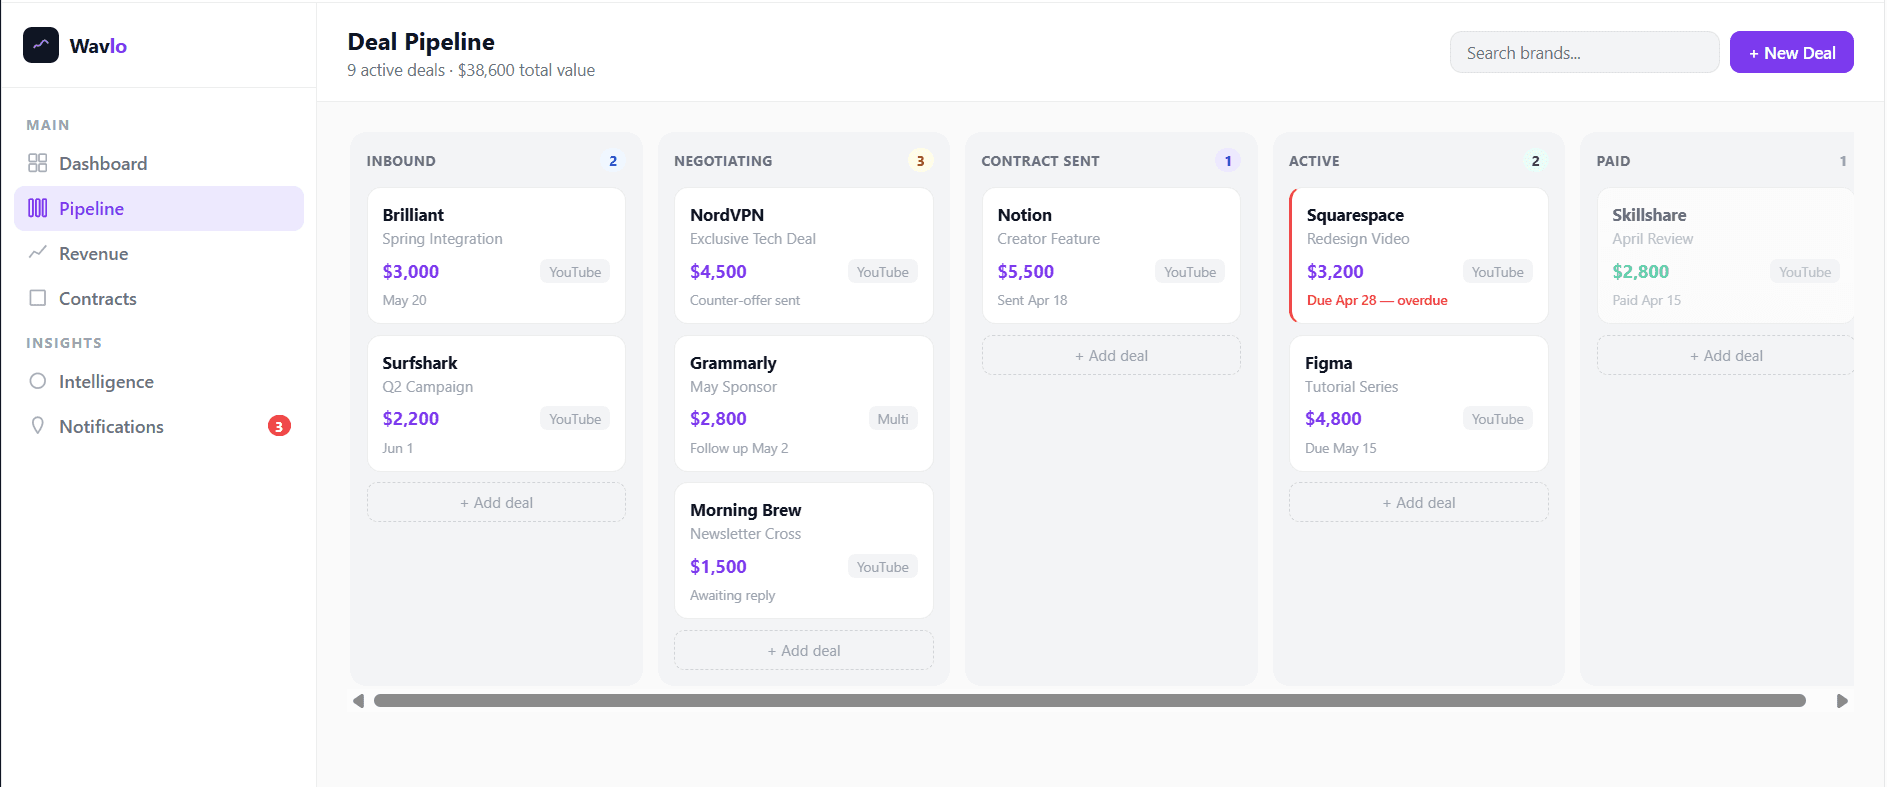Click the Contracts square icon
Image resolution: width=1887 pixels, height=787 pixels.
tap(38, 298)
